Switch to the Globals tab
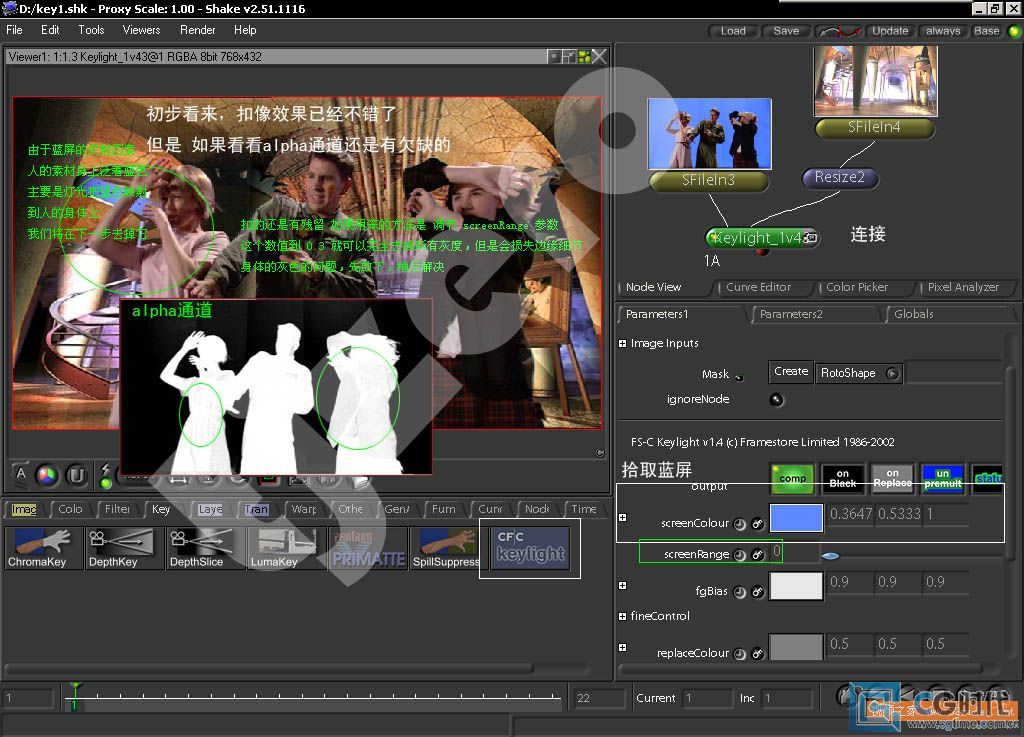The image size is (1024, 737). click(914, 315)
